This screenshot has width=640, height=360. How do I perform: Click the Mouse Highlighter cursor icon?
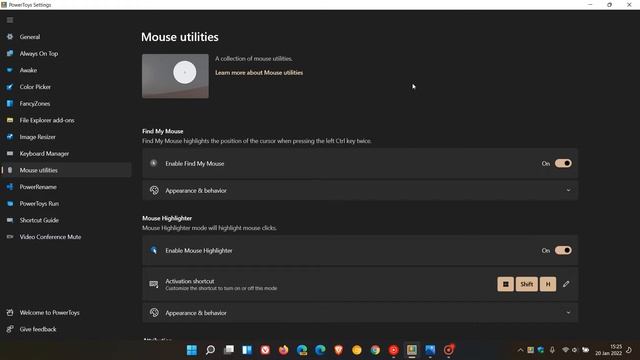[154, 250]
